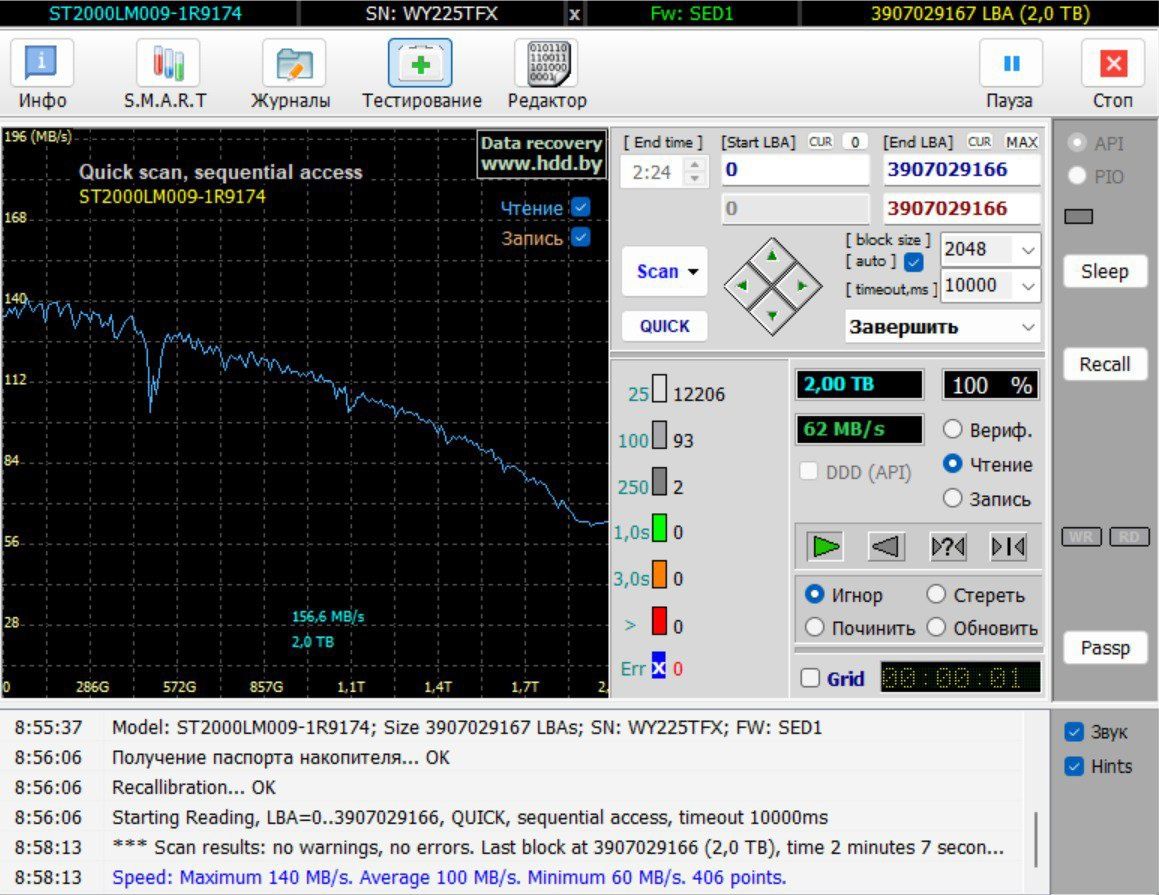The width and height of the screenshot is (1159, 895).
Task: Click the End LBA field 3907029166 in blue
Action: click(x=962, y=170)
